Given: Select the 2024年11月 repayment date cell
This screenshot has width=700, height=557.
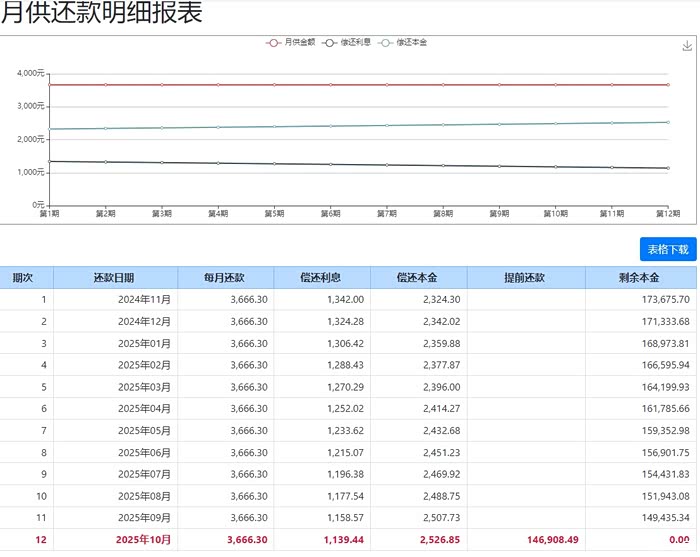Looking at the screenshot, I should tap(144, 299).
